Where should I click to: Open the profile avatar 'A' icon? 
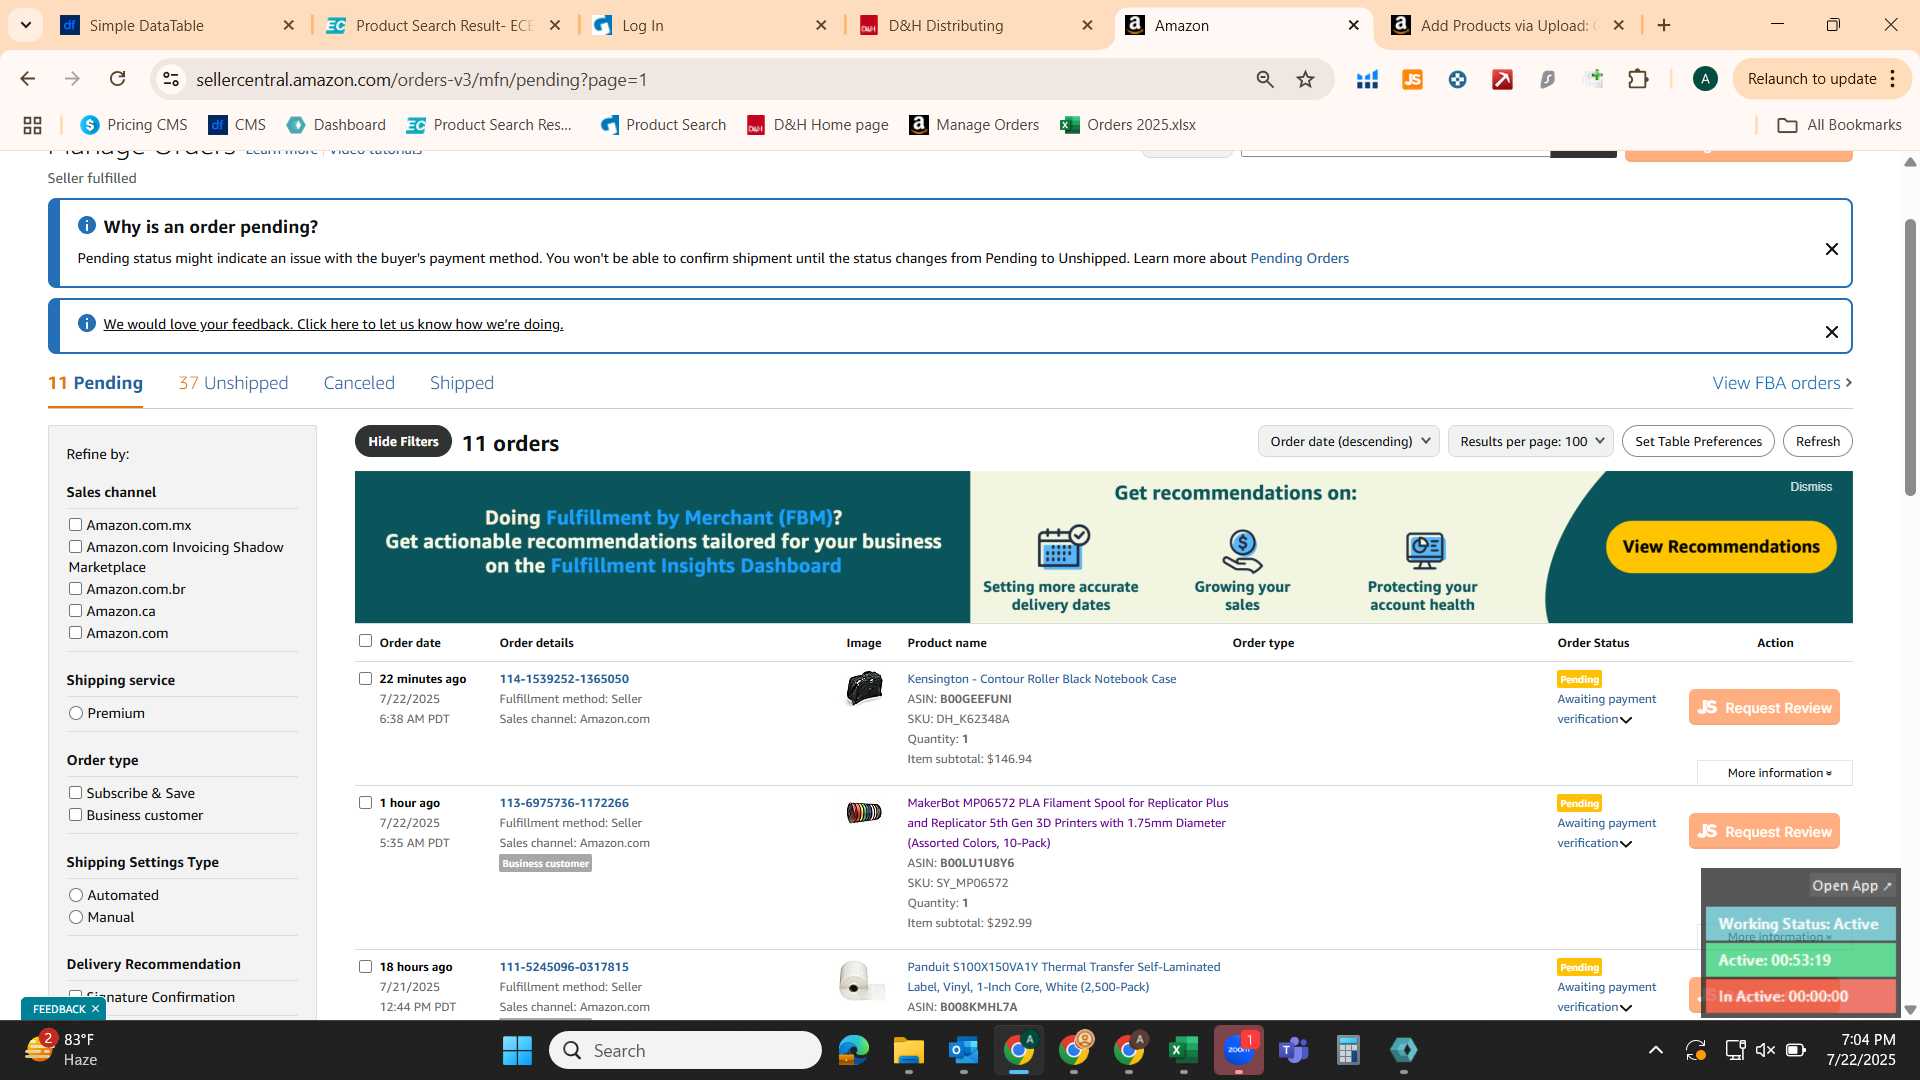1705,79
